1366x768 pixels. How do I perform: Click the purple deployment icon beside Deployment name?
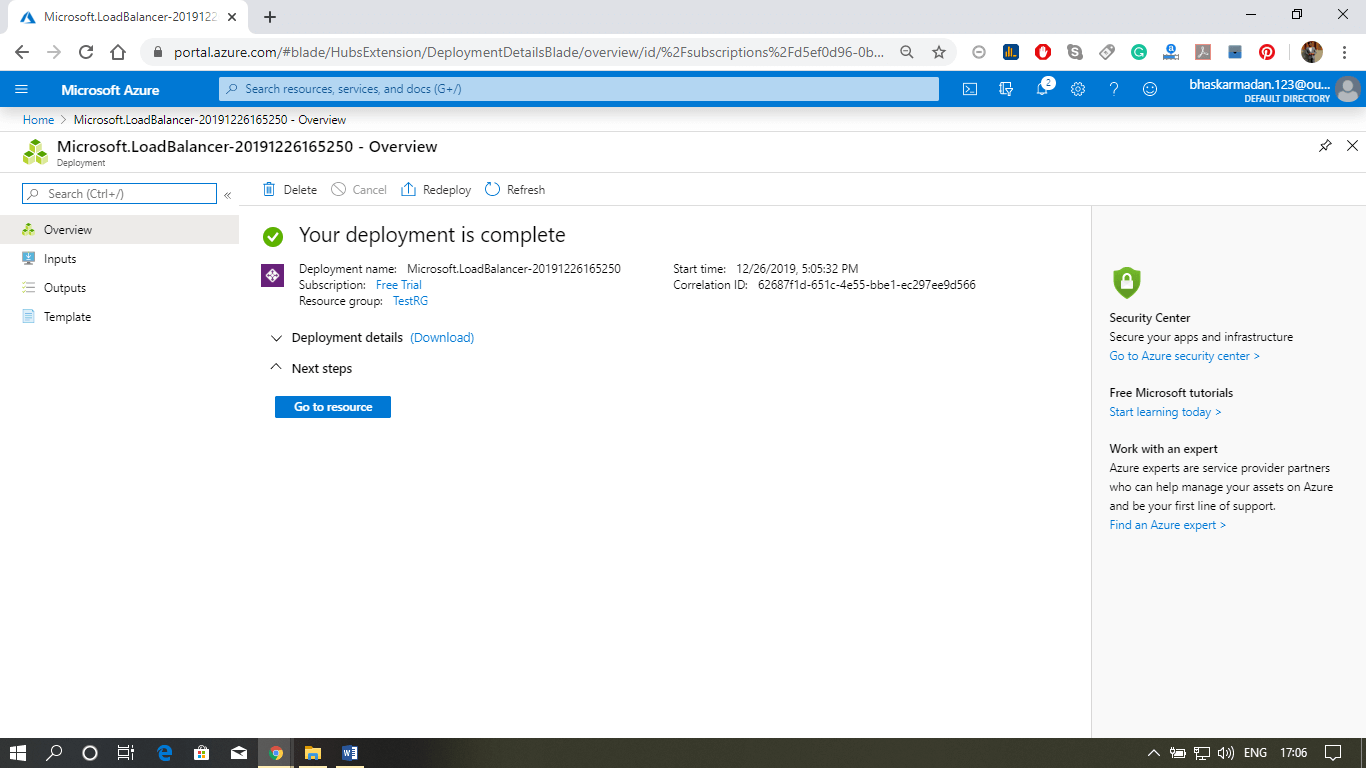[x=272, y=275]
